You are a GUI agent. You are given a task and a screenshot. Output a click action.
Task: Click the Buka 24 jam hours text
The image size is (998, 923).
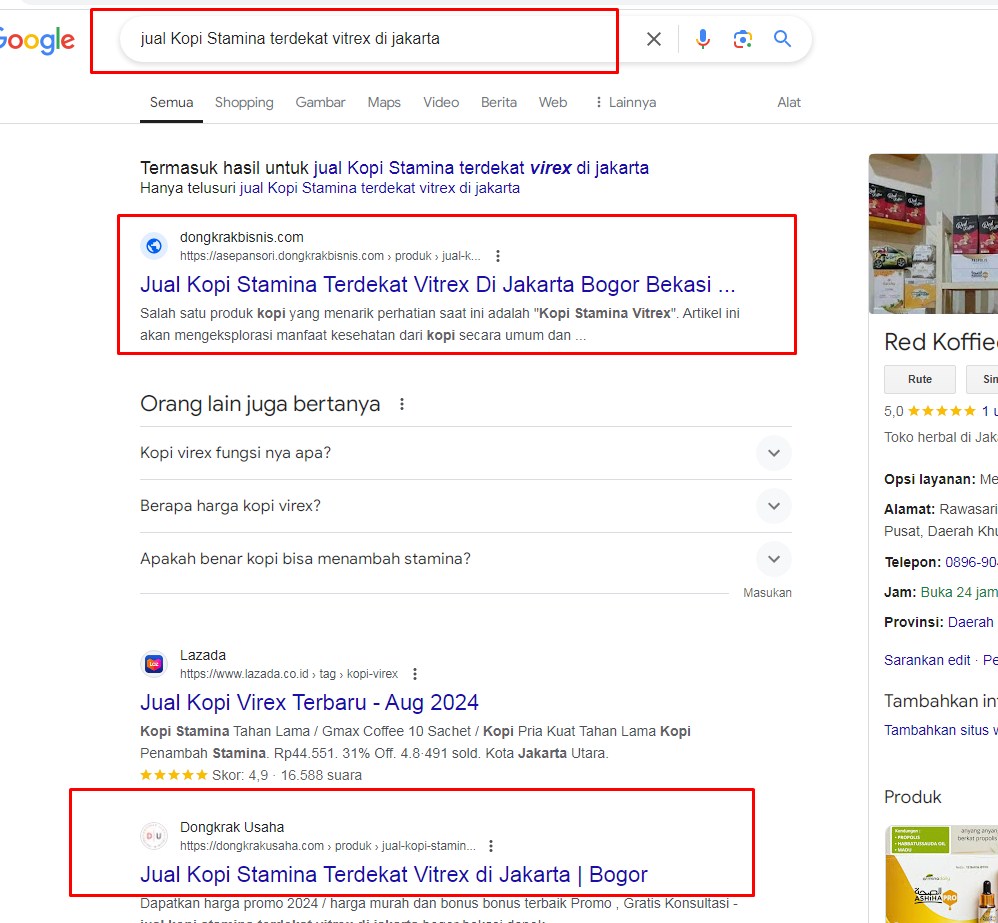pos(959,592)
